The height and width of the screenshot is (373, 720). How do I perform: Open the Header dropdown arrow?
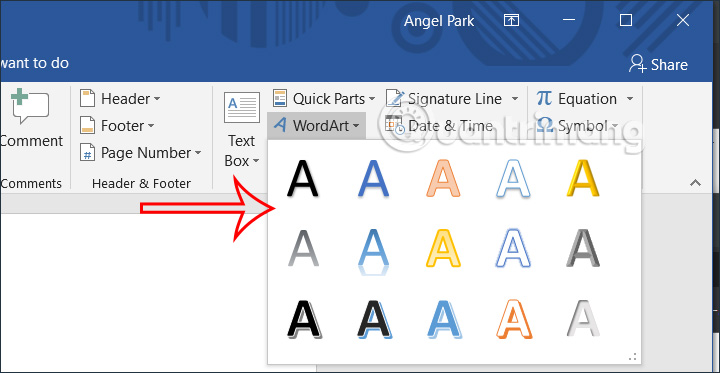tap(157, 99)
